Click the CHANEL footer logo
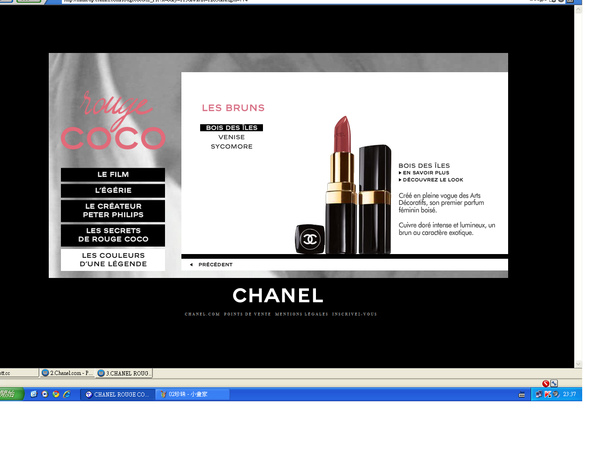 (278, 295)
